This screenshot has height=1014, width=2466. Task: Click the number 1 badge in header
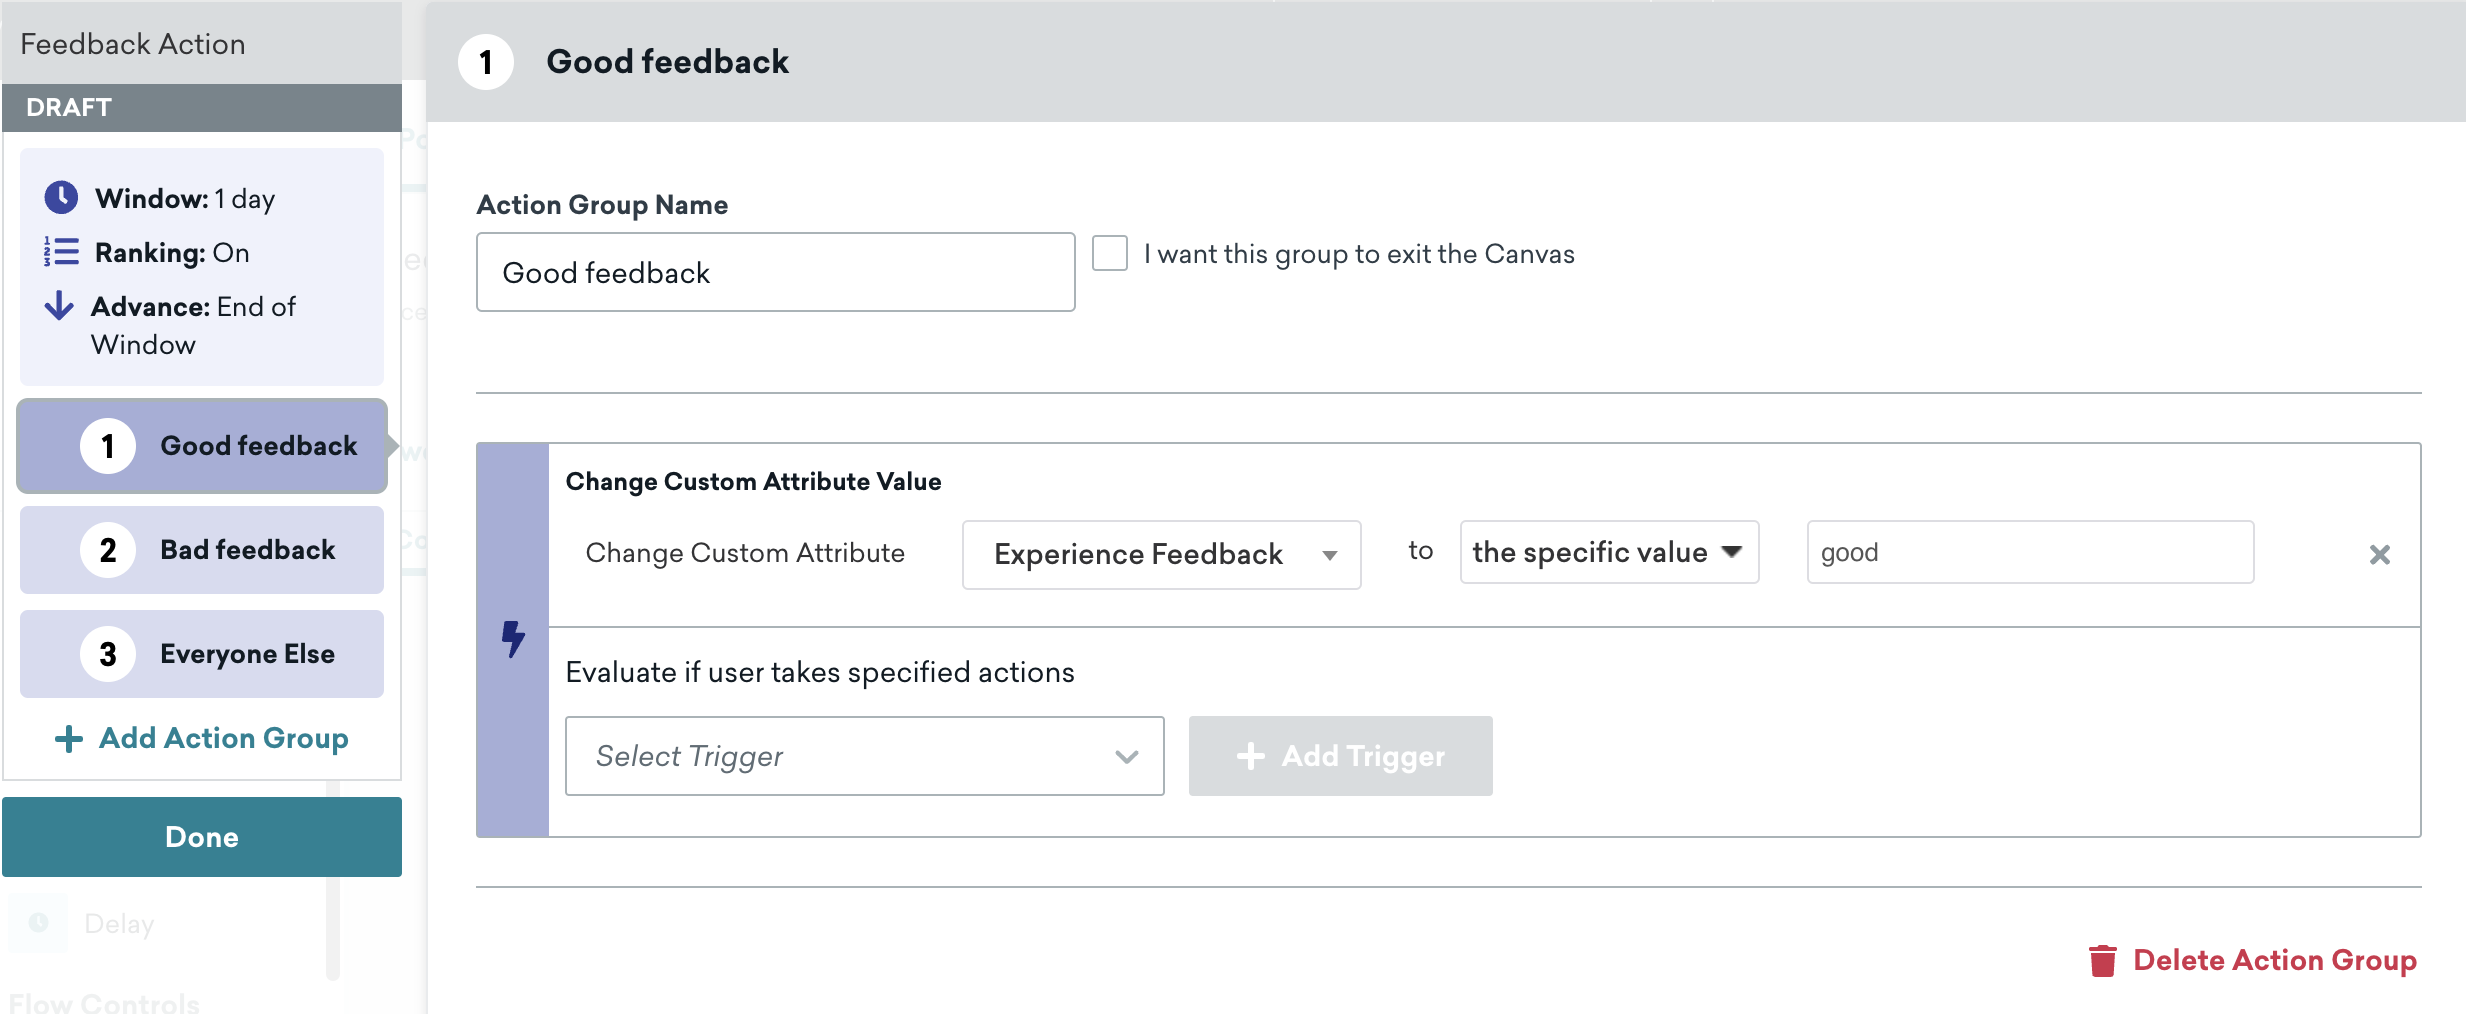point(486,62)
